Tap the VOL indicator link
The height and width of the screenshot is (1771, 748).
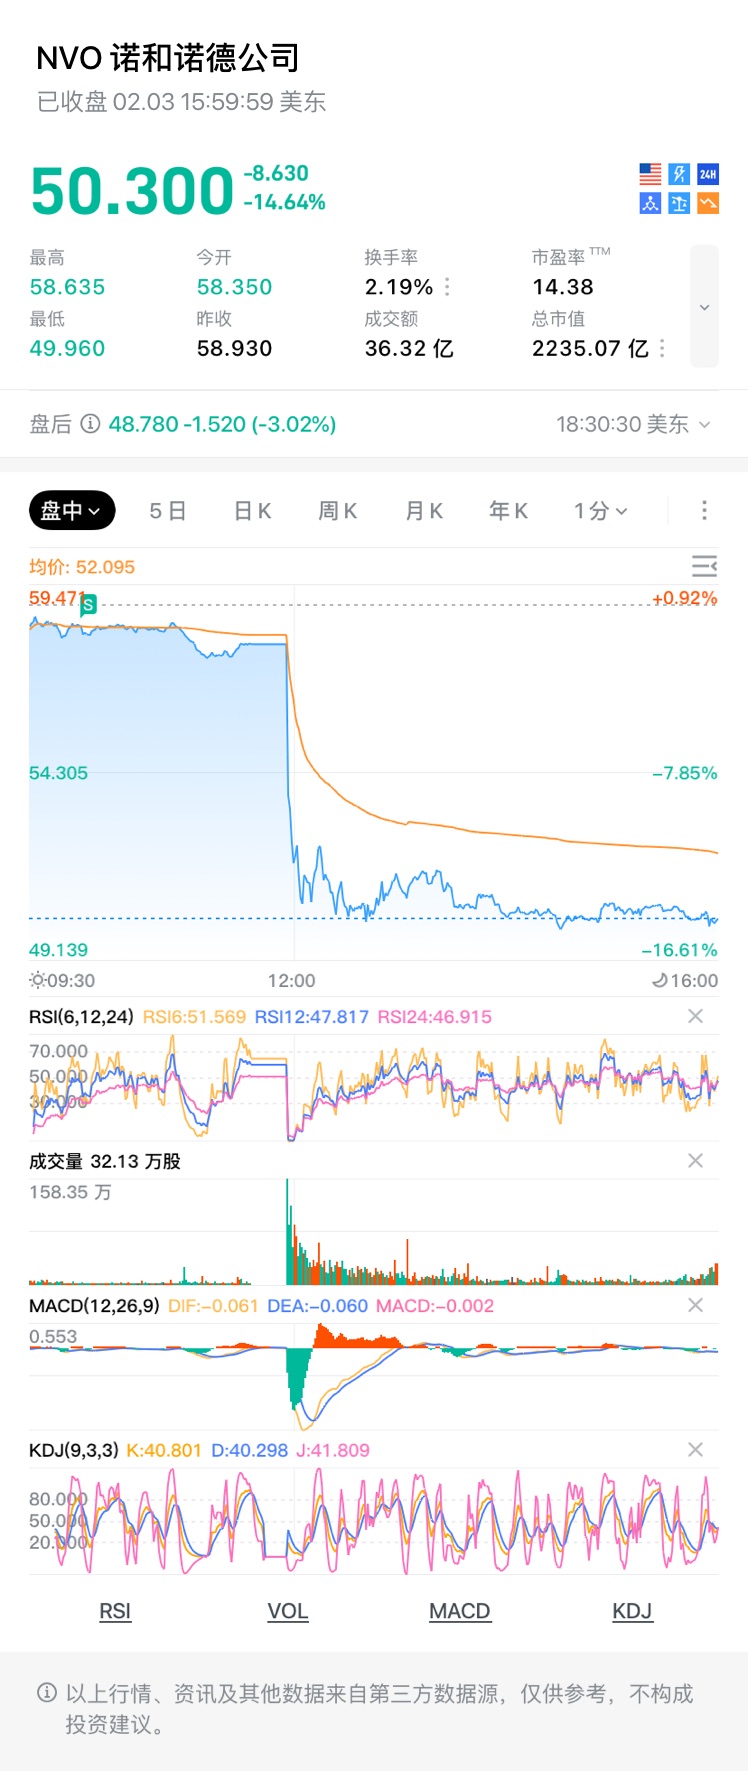pyautogui.click(x=288, y=1611)
